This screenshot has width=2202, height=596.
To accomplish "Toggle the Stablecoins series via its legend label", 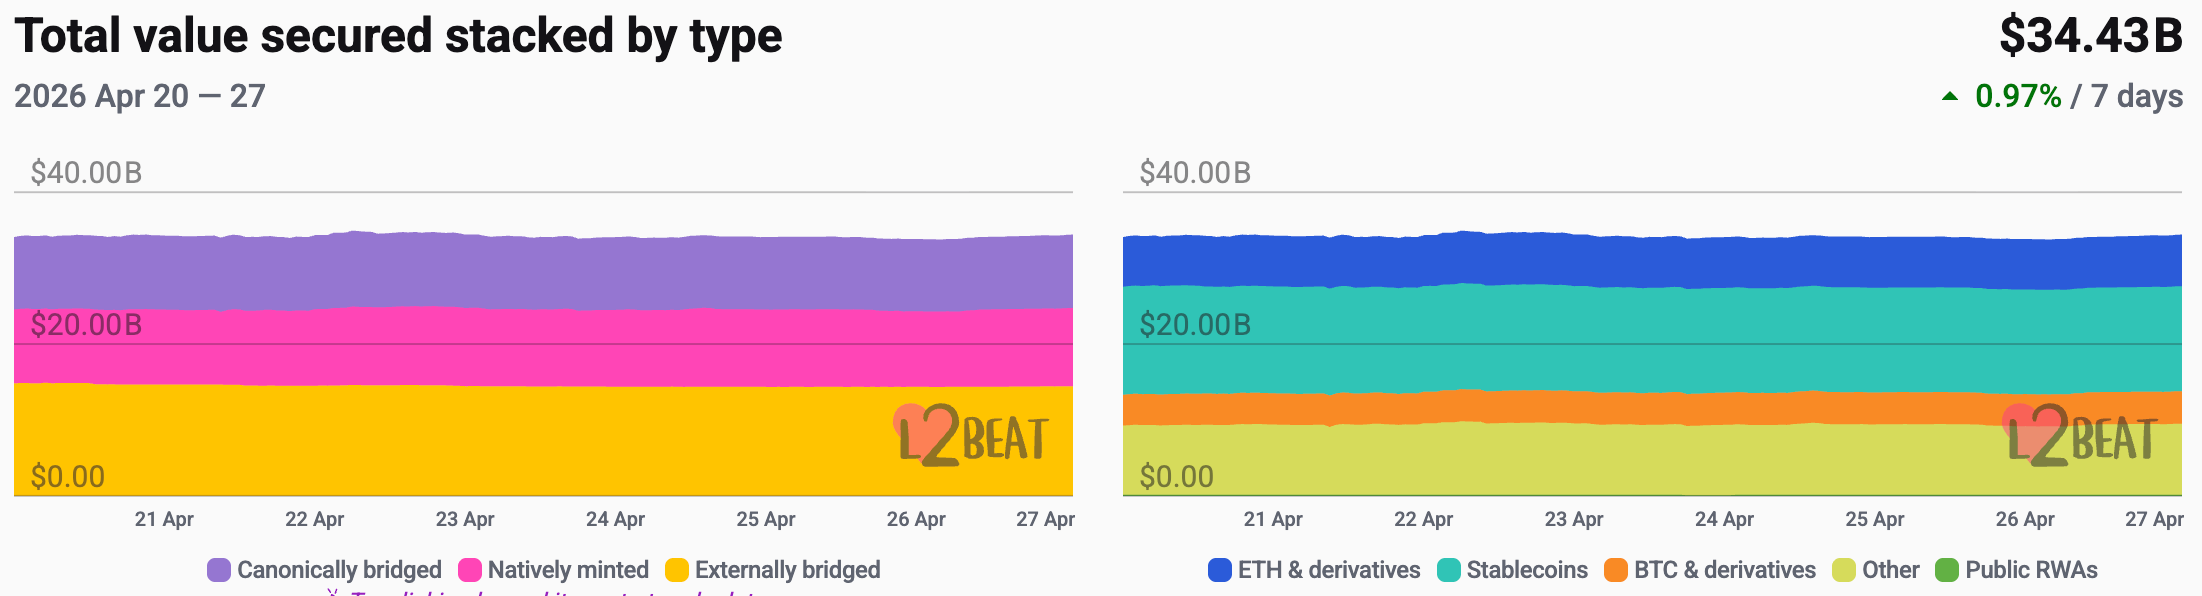I will tap(1526, 570).
